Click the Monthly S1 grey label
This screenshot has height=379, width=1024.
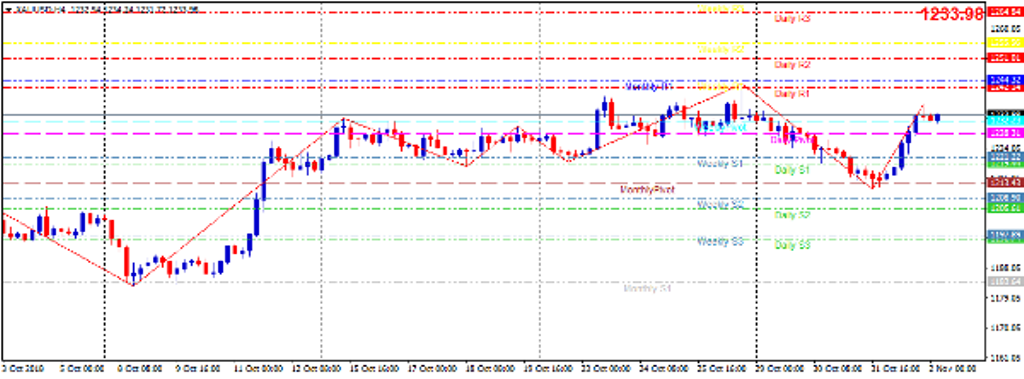coord(648,288)
